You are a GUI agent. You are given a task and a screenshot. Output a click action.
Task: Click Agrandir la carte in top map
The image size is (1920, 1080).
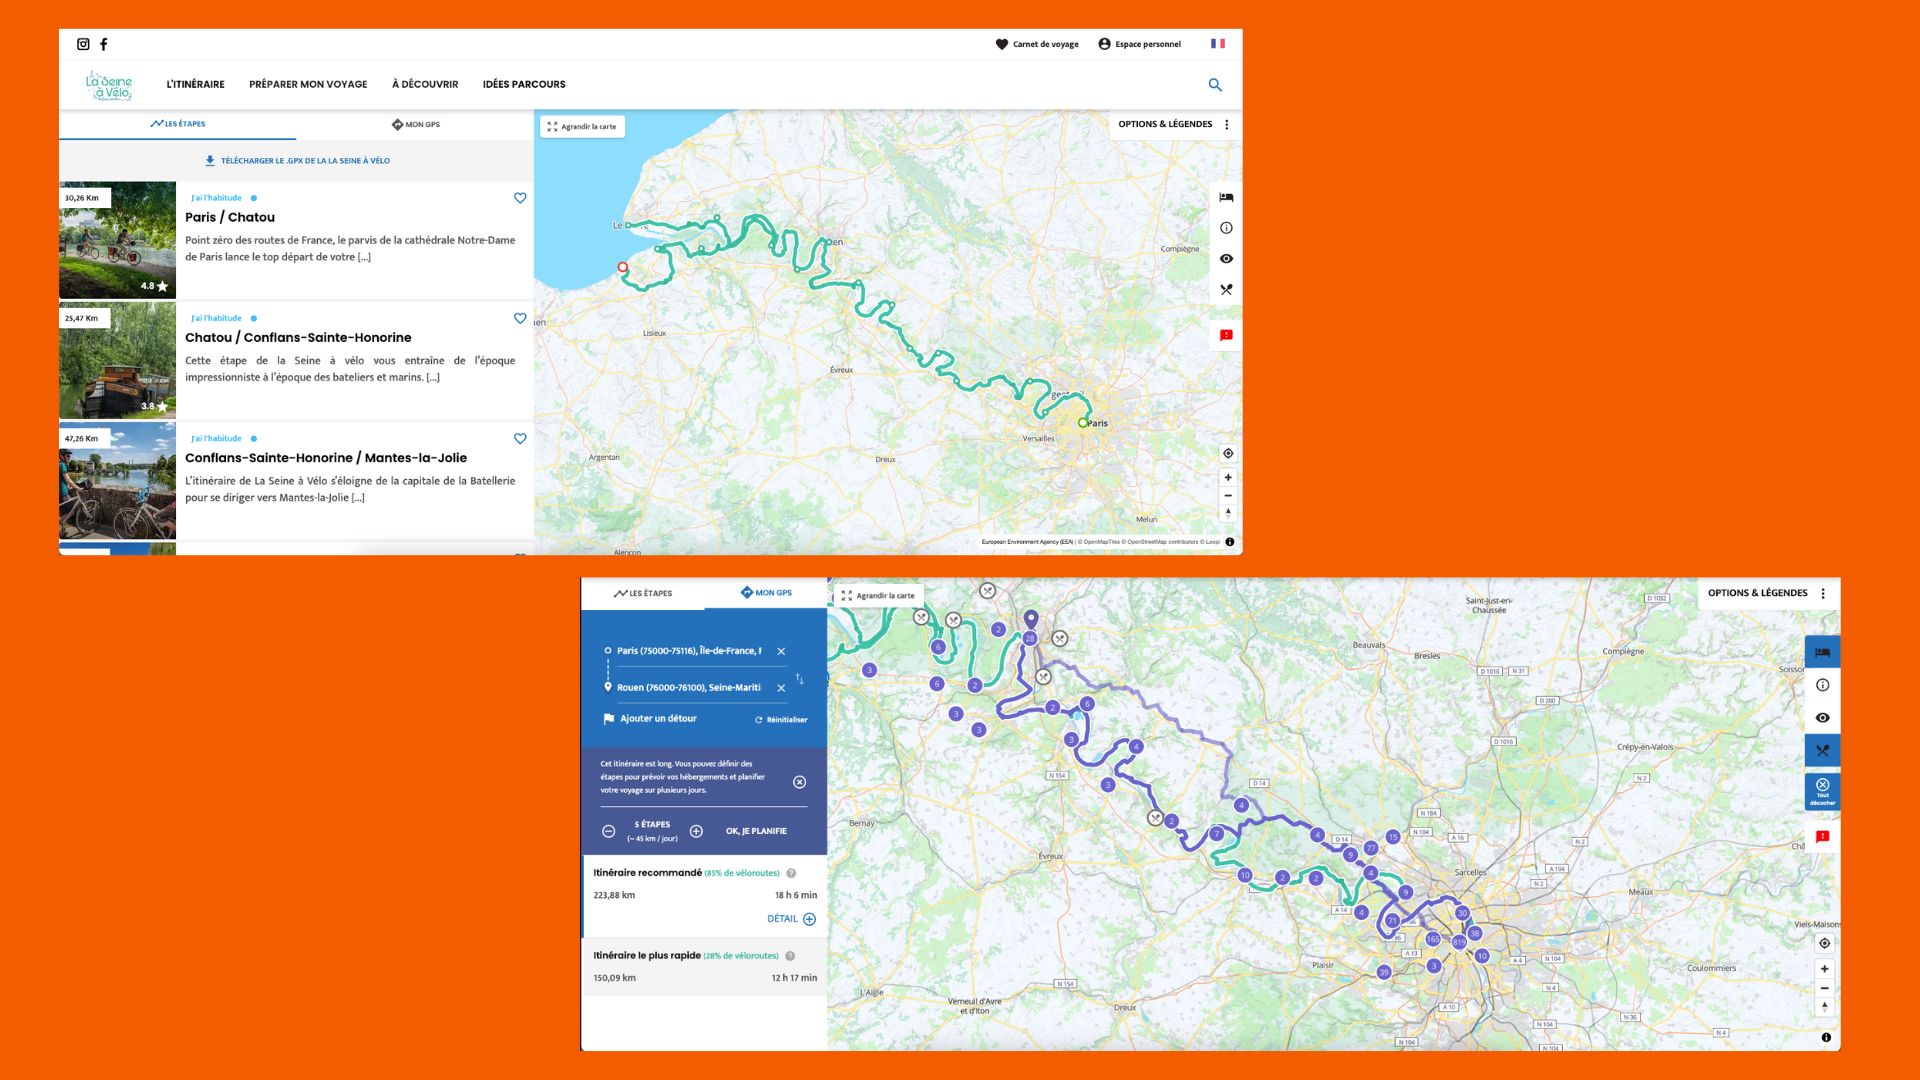(x=582, y=127)
